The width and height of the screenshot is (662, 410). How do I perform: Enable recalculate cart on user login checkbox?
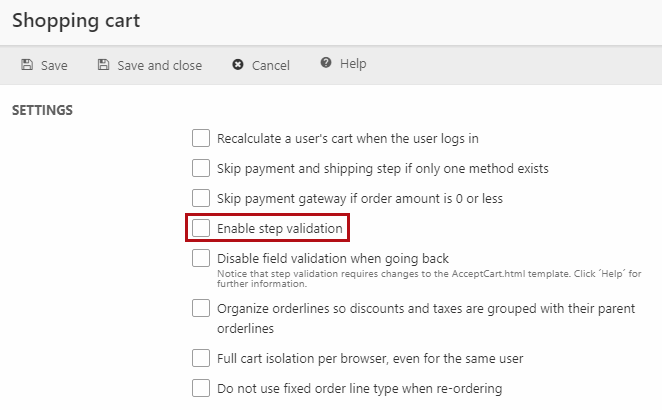(x=201, y=138)
